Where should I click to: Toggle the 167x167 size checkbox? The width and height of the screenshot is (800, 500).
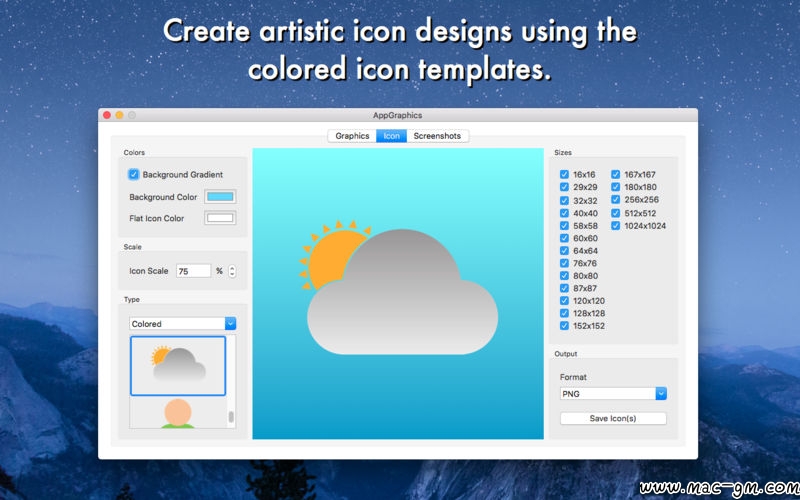pos(616,174)
